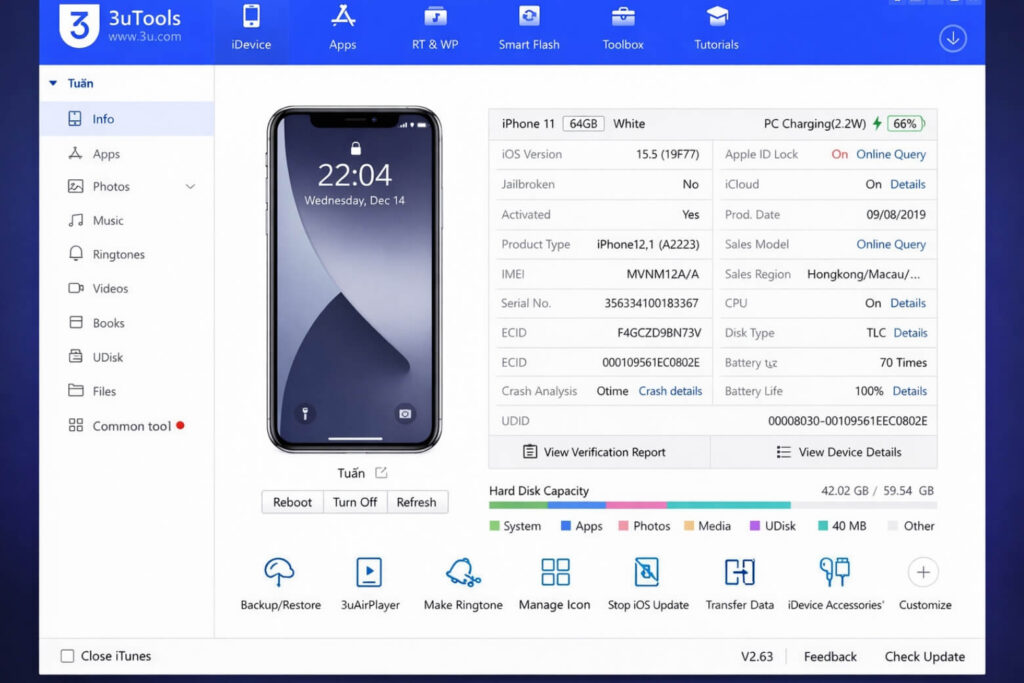Click the download arrow icon in header

[952, 38]
